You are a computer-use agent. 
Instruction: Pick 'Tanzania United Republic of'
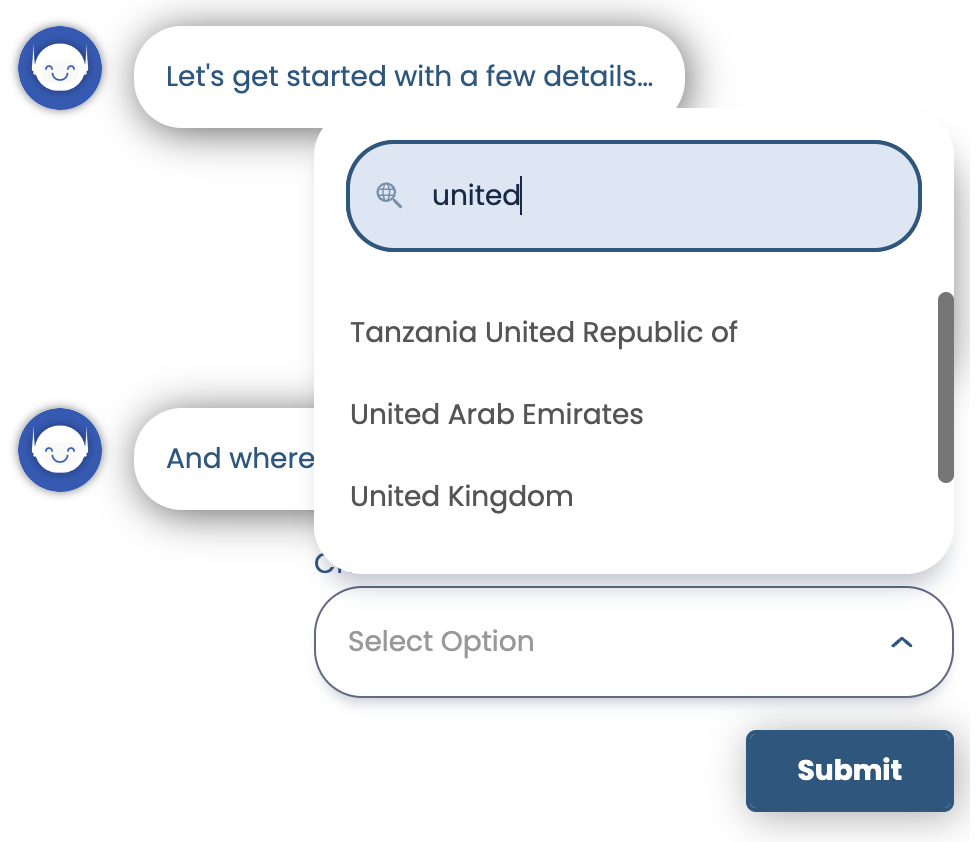point(543,332)
